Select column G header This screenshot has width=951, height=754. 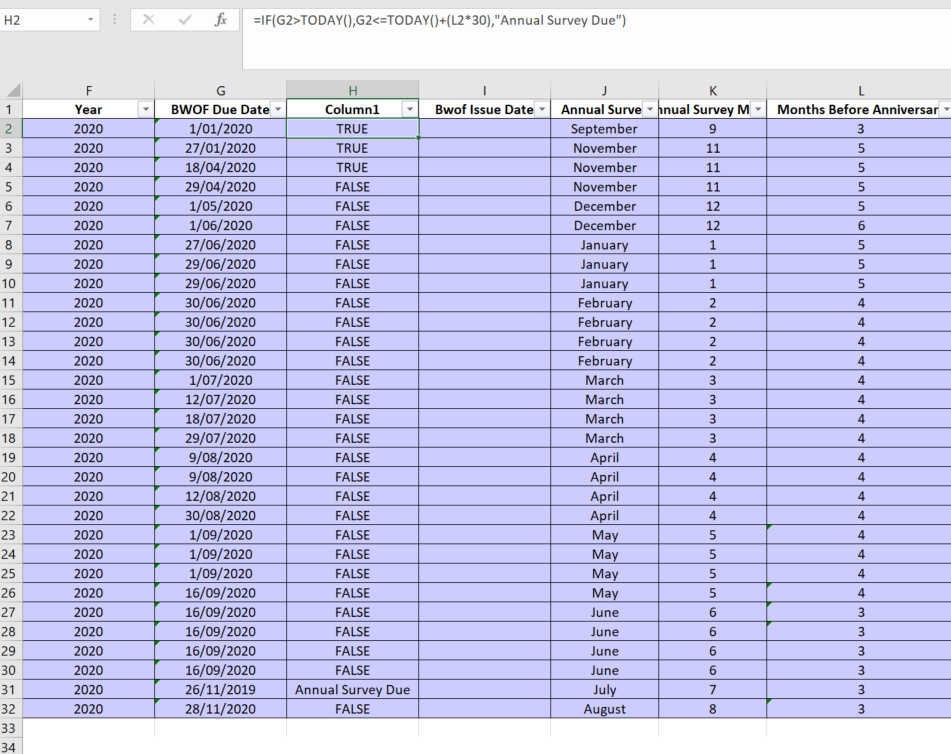click(x=221, y=90)
